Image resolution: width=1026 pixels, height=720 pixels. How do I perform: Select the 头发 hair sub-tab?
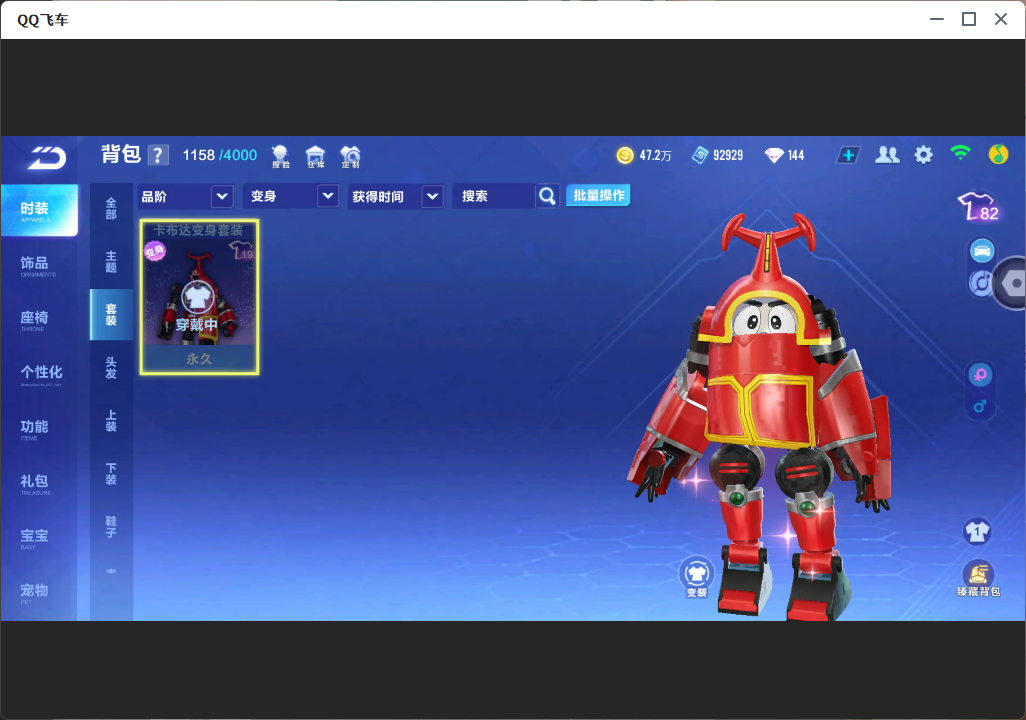111,368
